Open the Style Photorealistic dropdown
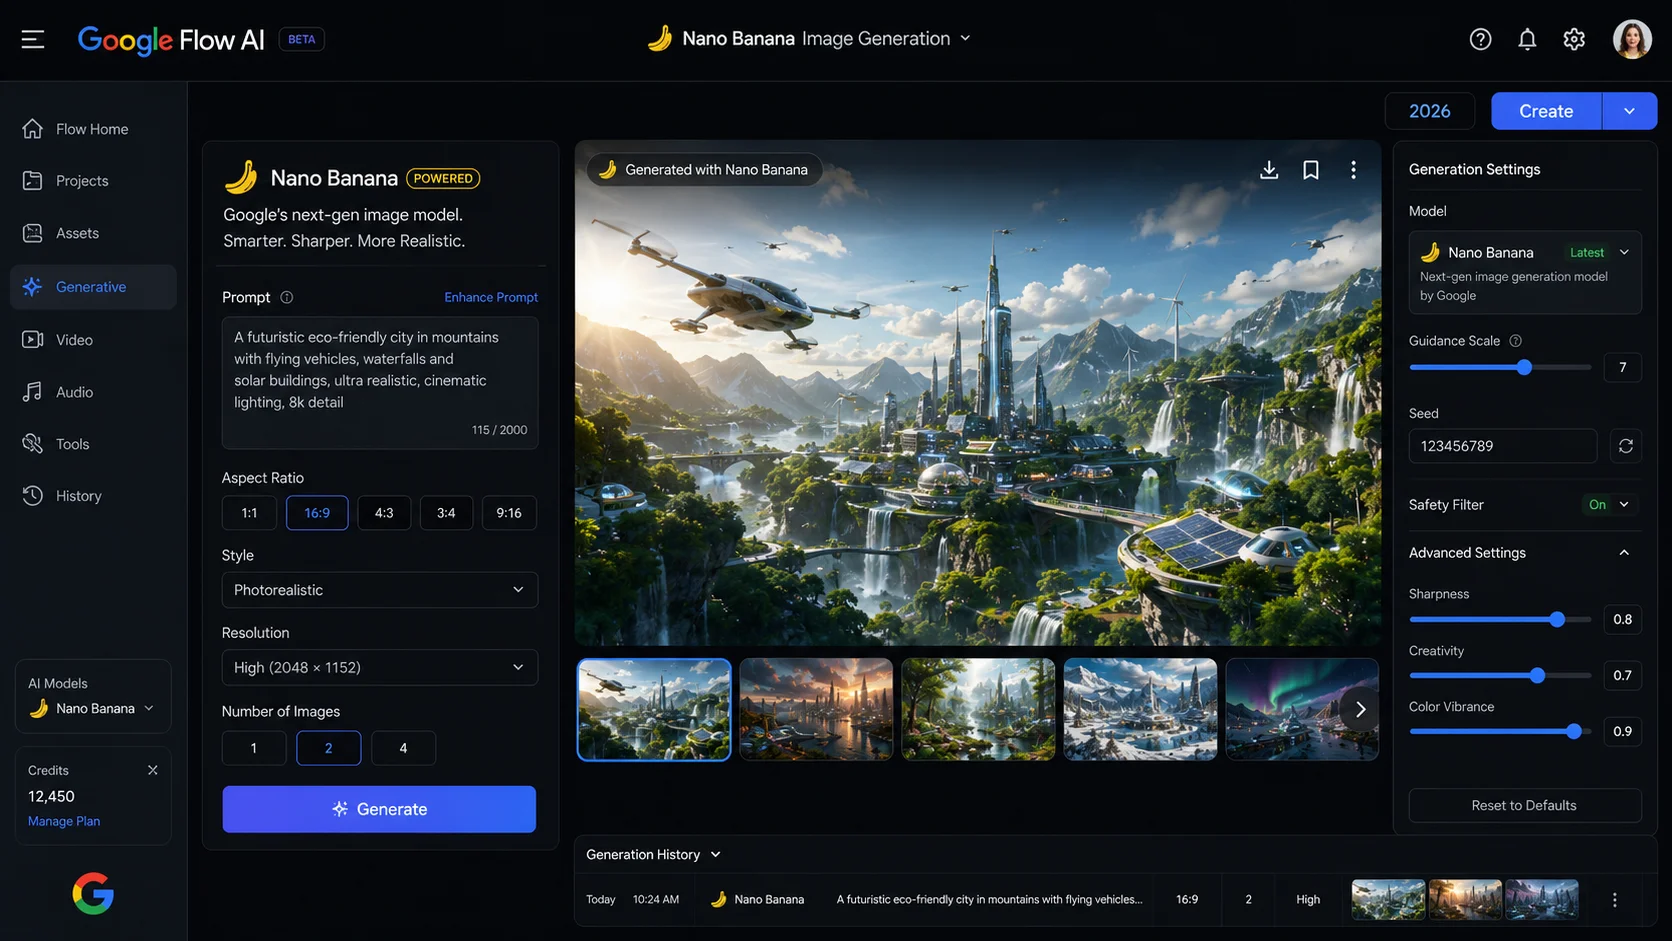The image size is (1672, 941). click(x=380, y=590)
